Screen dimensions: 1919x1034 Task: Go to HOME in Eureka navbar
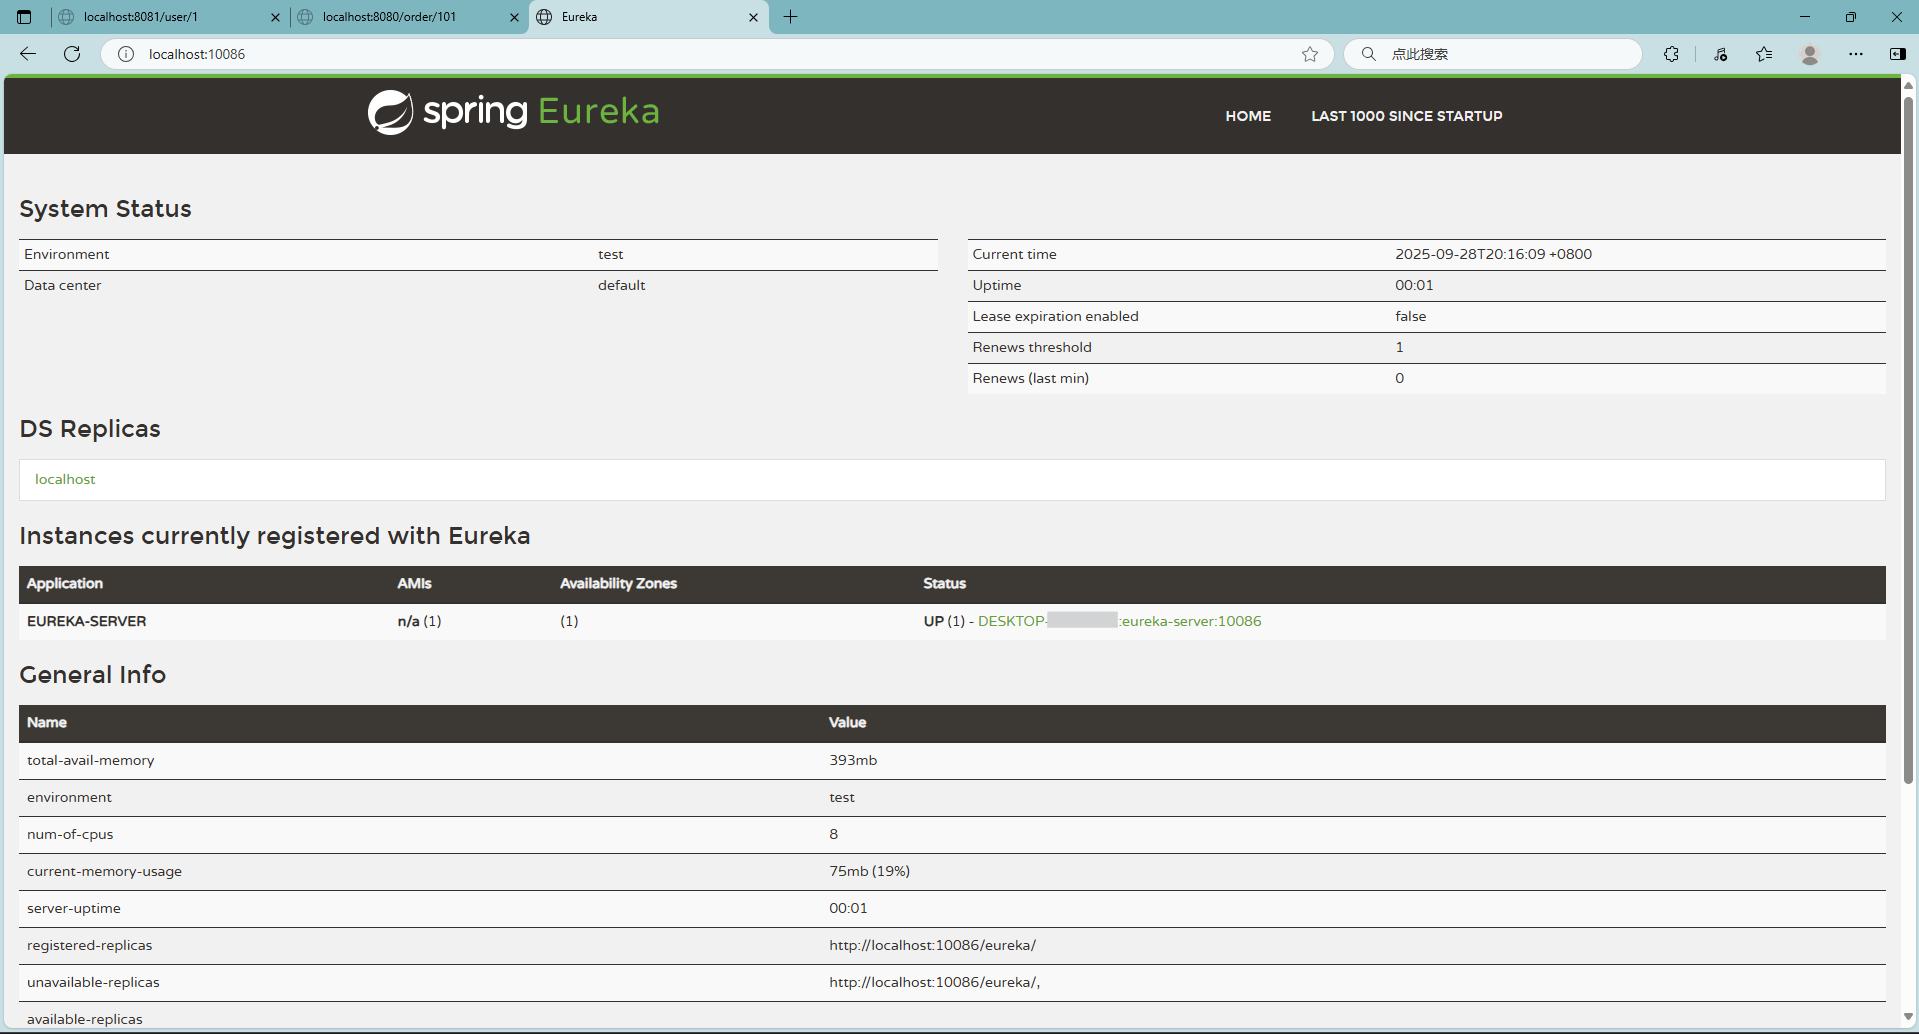[1248, 116]
